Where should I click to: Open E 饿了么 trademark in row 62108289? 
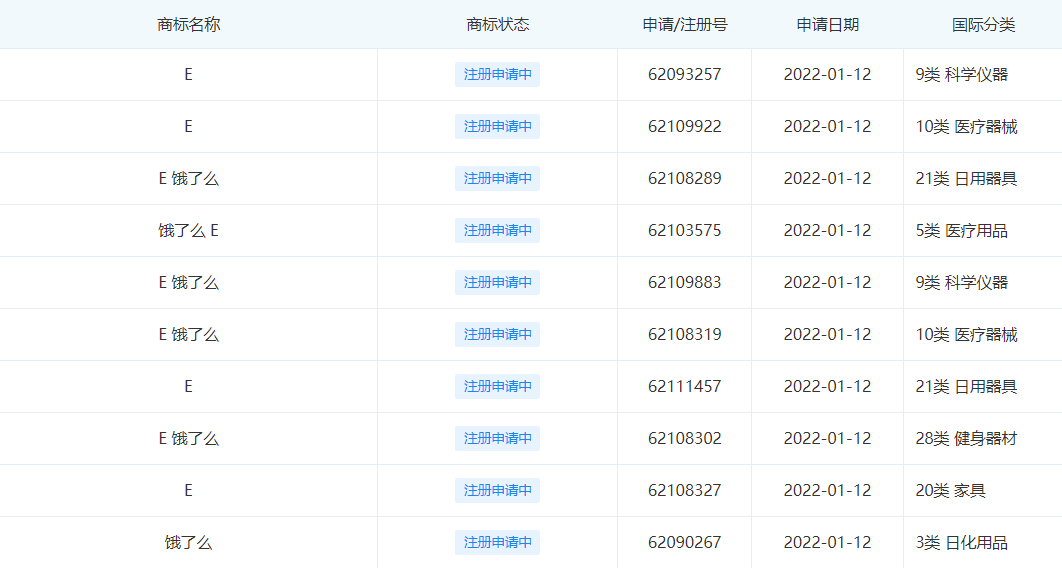pyautogui.click(x=188, y=179)
